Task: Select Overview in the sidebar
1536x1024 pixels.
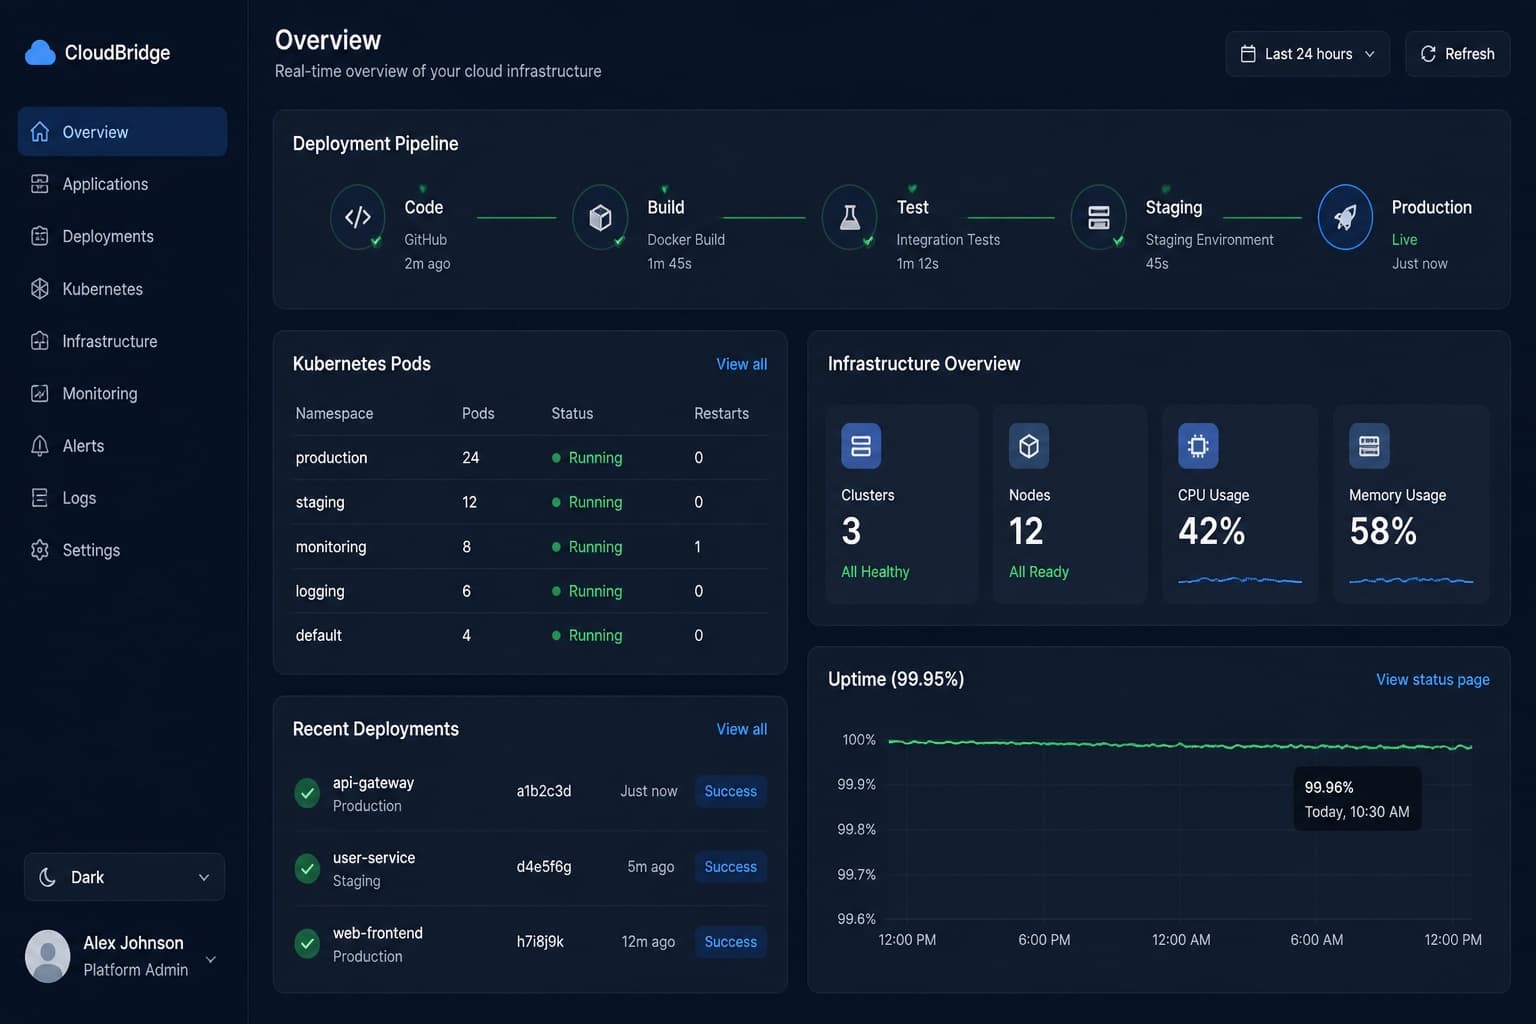Action: [122, 132]
